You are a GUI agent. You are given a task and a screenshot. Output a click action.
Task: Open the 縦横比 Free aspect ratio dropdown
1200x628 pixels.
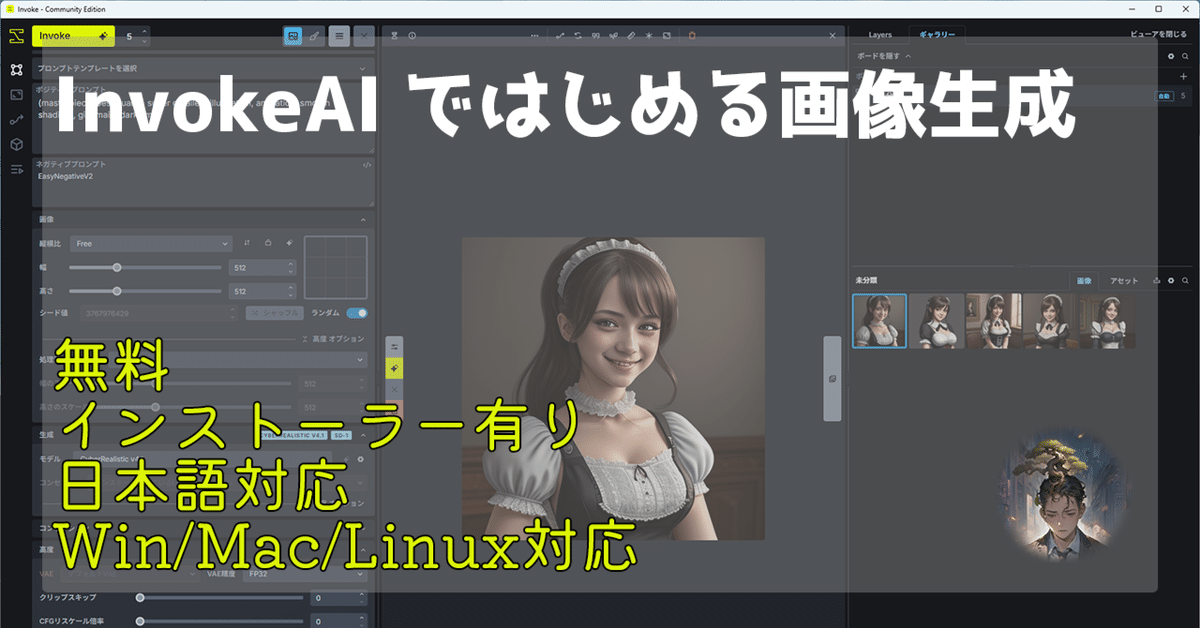click(150, 243)
